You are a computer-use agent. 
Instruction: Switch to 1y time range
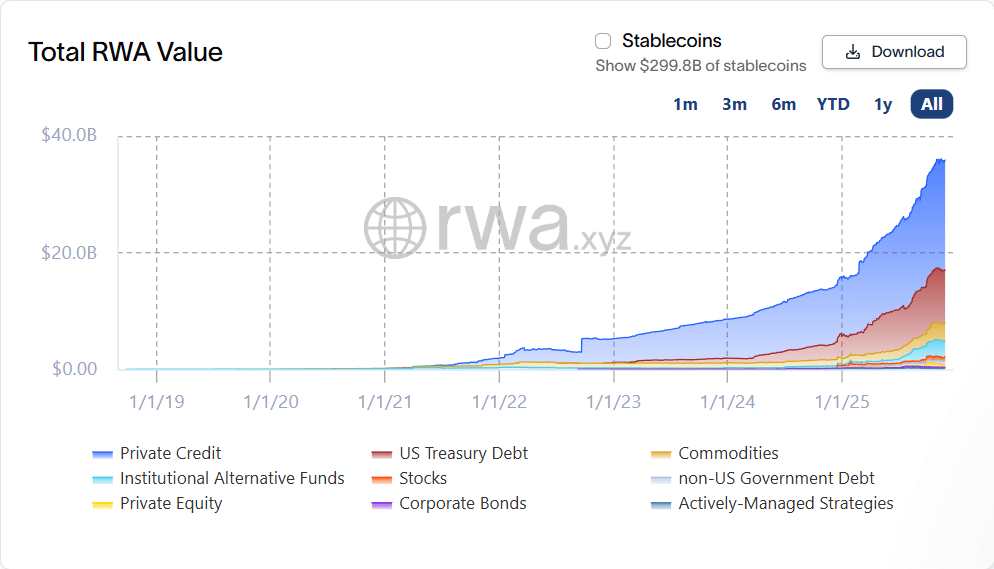pyautogui.click(x=882, y=104)
